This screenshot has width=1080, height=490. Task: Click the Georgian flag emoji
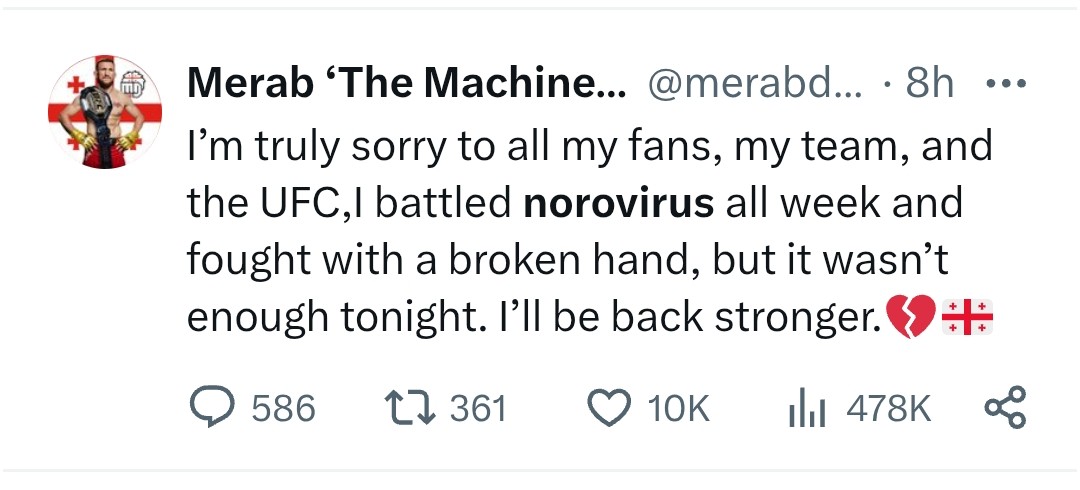967,318
